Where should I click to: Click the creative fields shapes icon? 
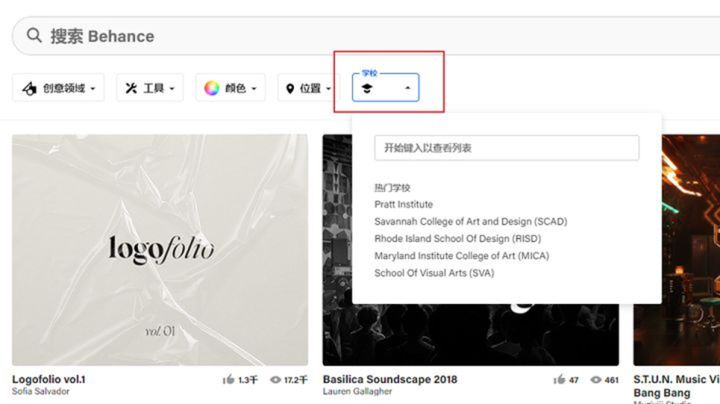29,88
